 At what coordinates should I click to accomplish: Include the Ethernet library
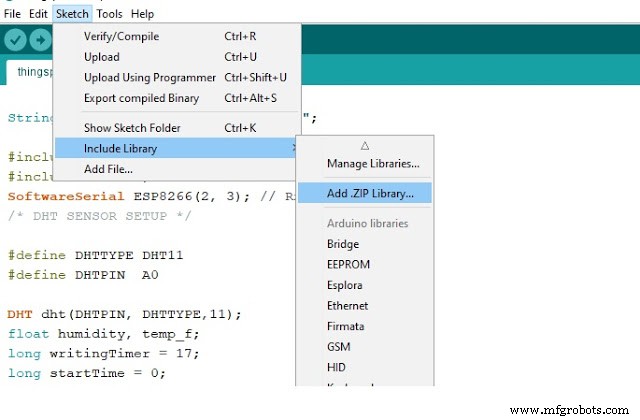pyautogui.click(x=347, y=306)
